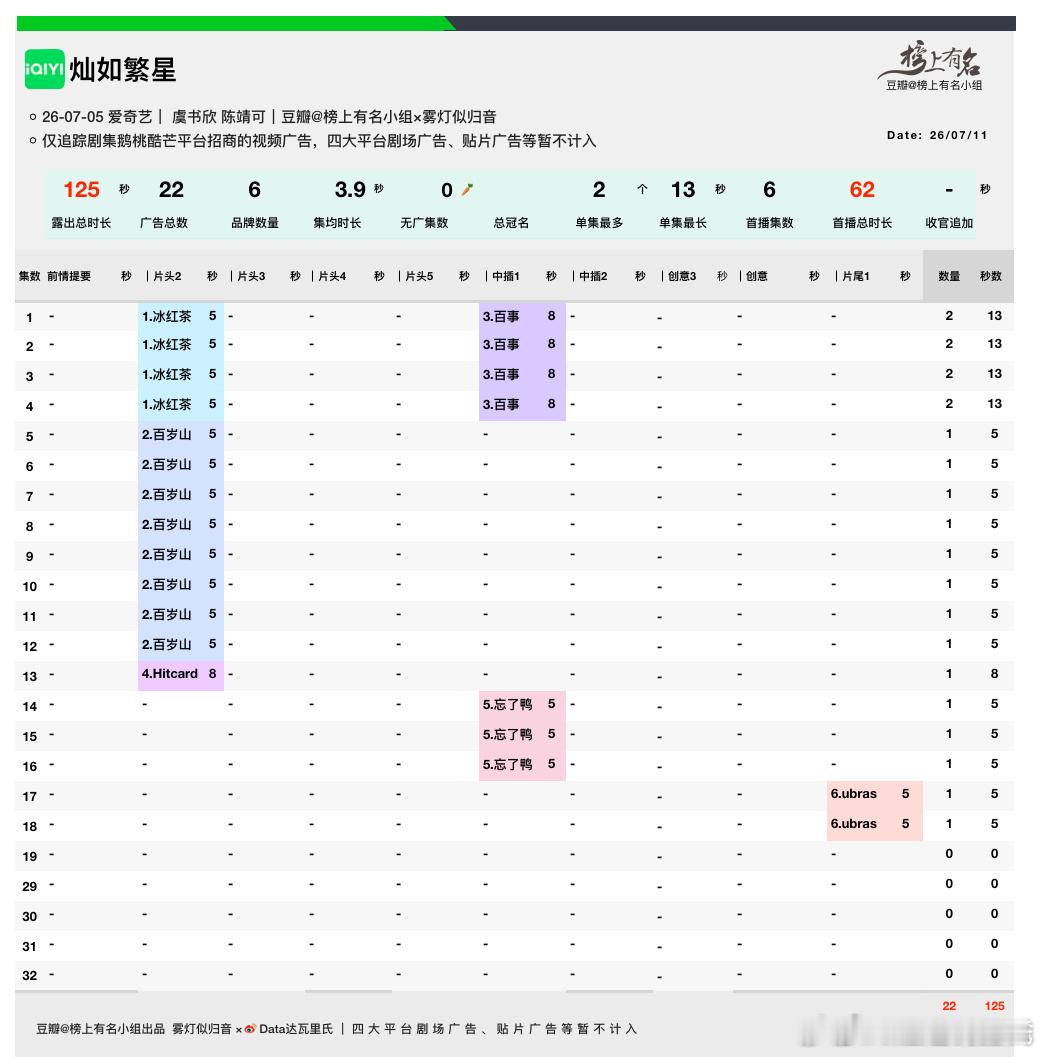Click the 首播总时长 label
Viewport: 1044px width, 1057px height.
coord(862,222)
